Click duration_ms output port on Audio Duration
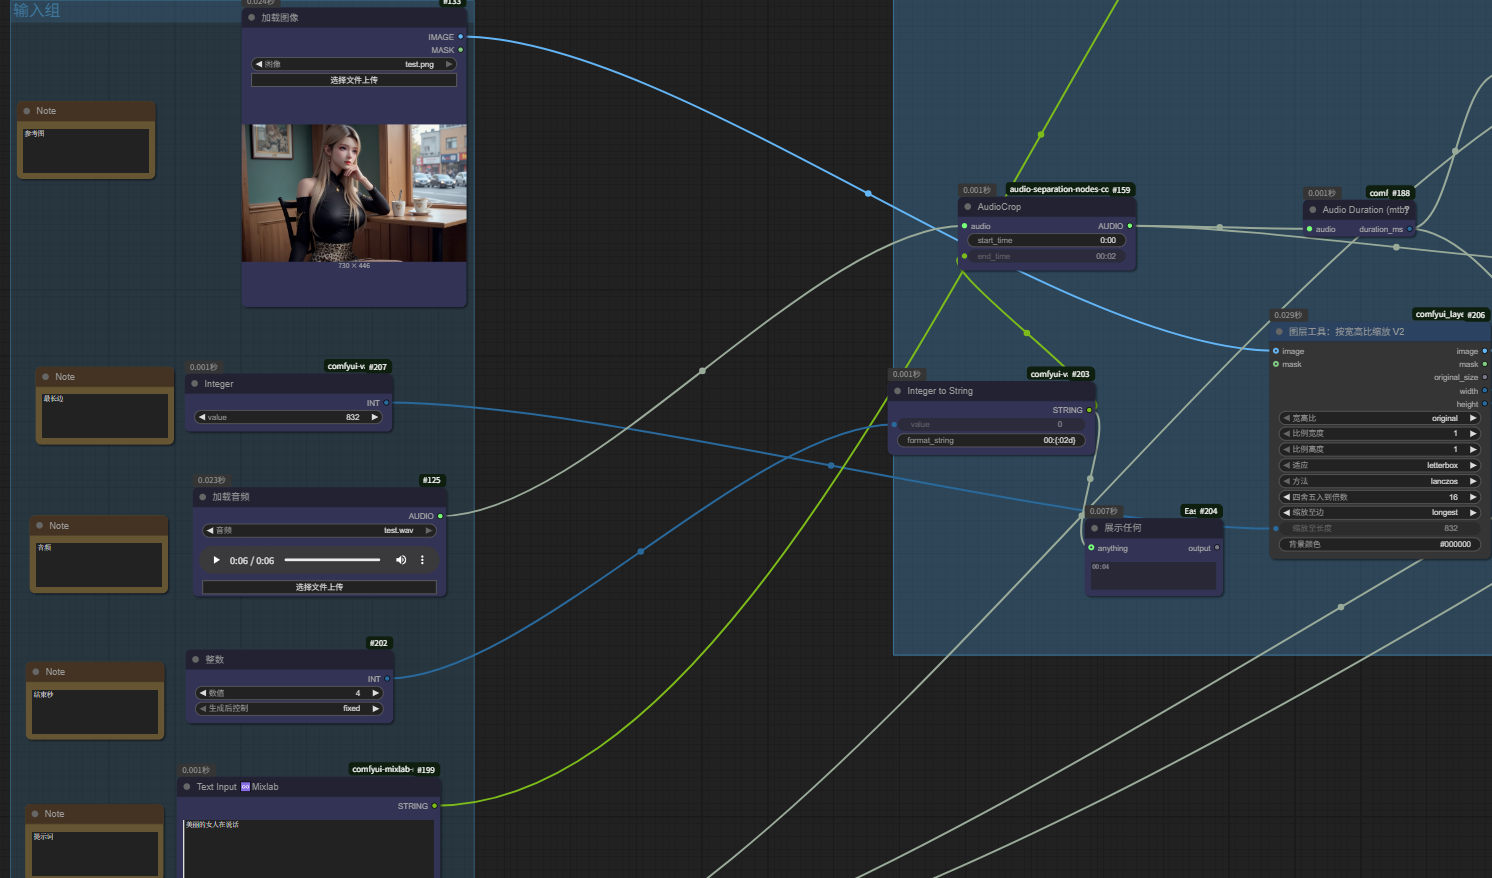The image size is (1492, 878). coord(1410,229)
